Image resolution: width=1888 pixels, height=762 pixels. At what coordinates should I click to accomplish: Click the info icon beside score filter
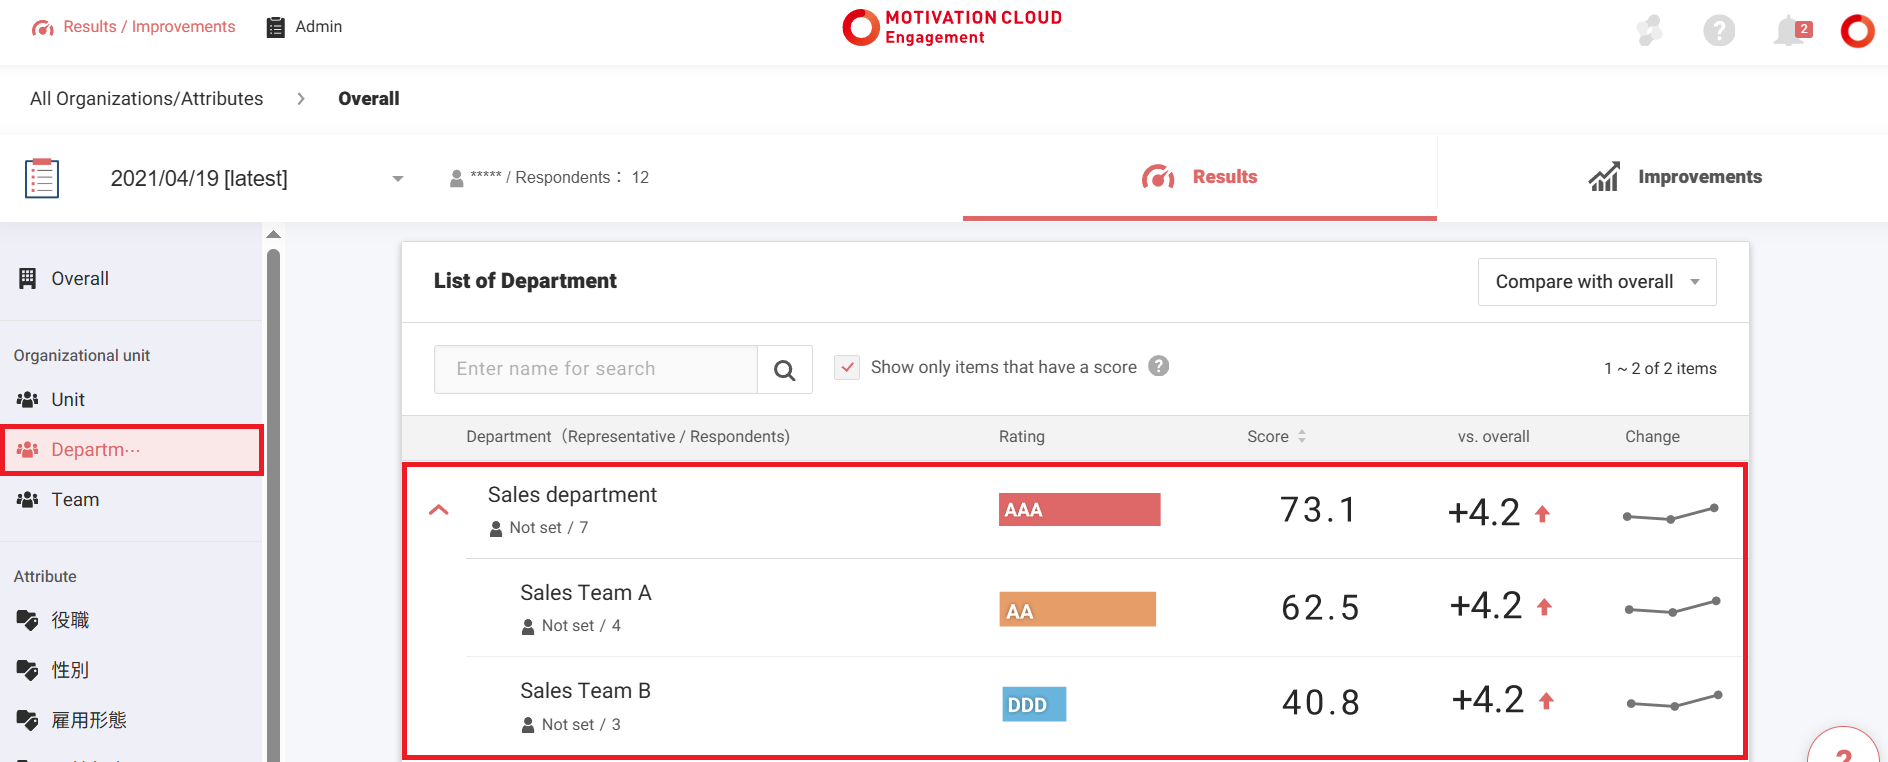point(1158,366)
